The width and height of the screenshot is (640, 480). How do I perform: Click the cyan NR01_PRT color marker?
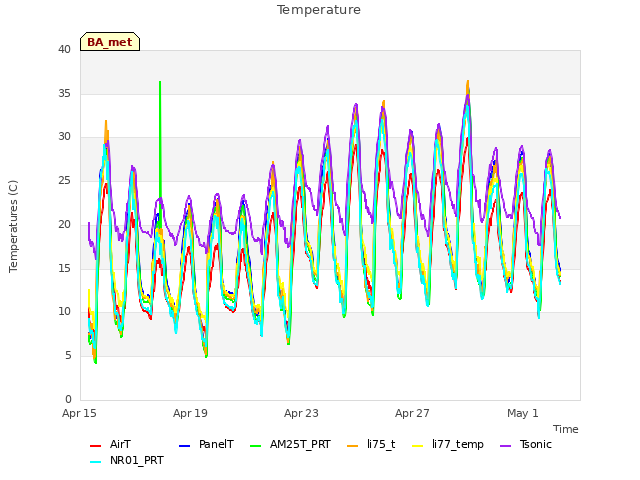click(x=95, y=462)
